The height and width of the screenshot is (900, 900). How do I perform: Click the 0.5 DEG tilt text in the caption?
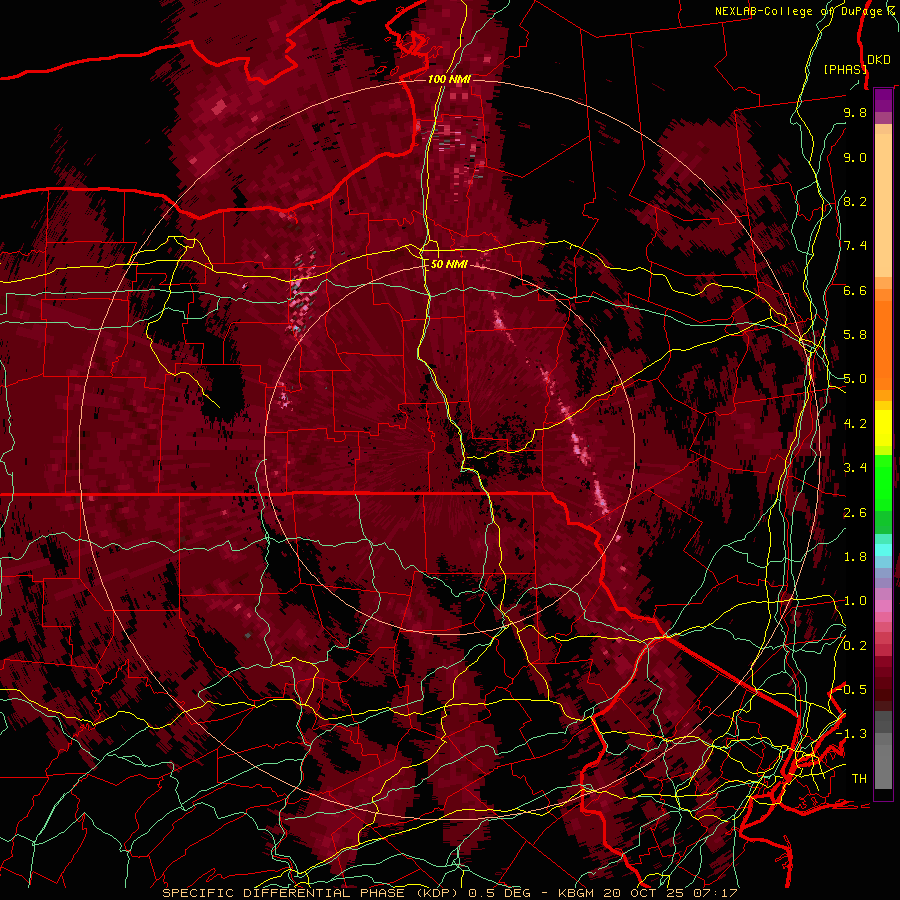point(498,893)
